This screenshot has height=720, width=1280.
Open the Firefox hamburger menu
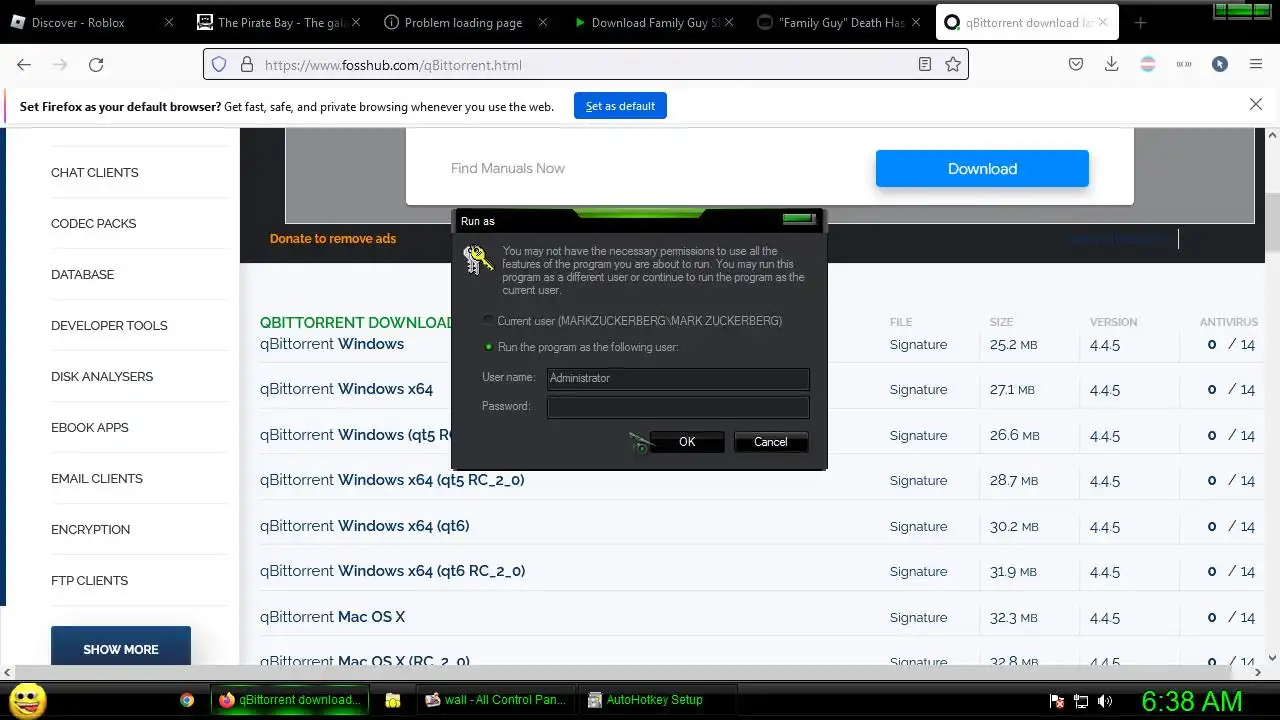(x=1256, y=64)
